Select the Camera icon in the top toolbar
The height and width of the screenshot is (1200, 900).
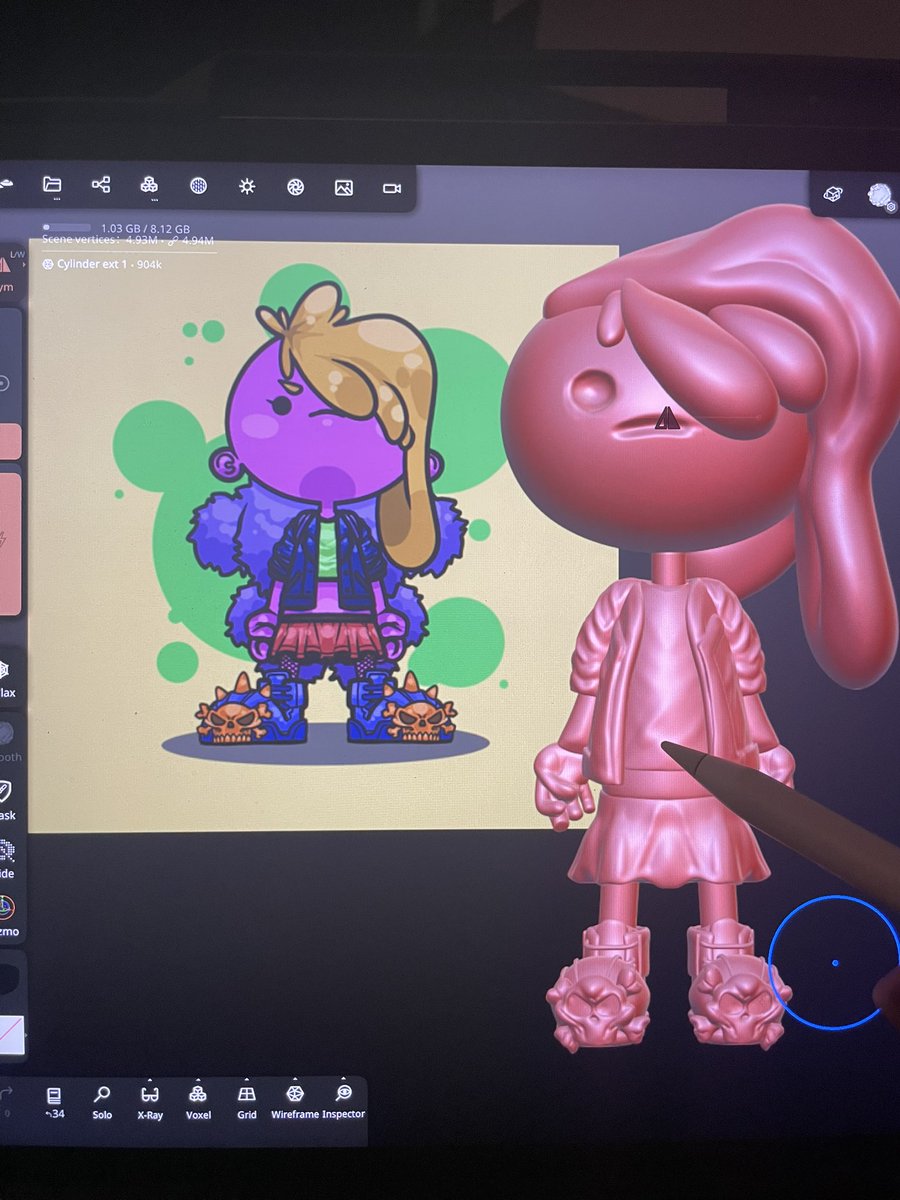391,187
